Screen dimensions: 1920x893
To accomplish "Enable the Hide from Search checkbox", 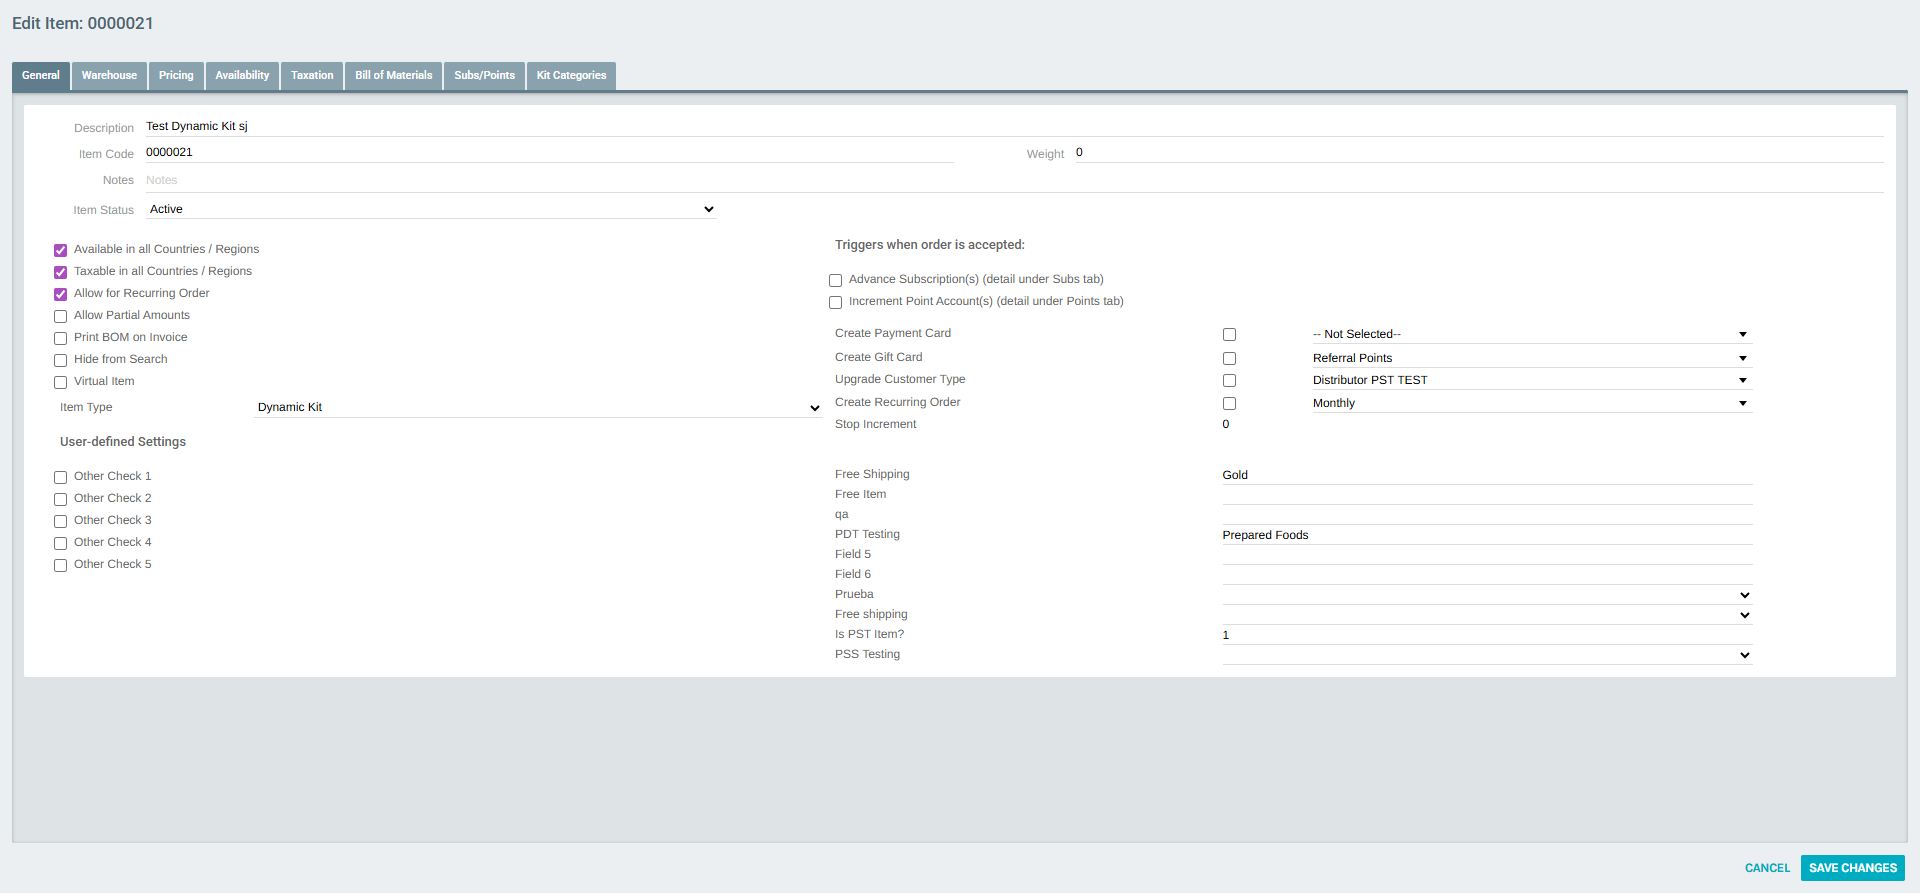I will pos(61,360).
